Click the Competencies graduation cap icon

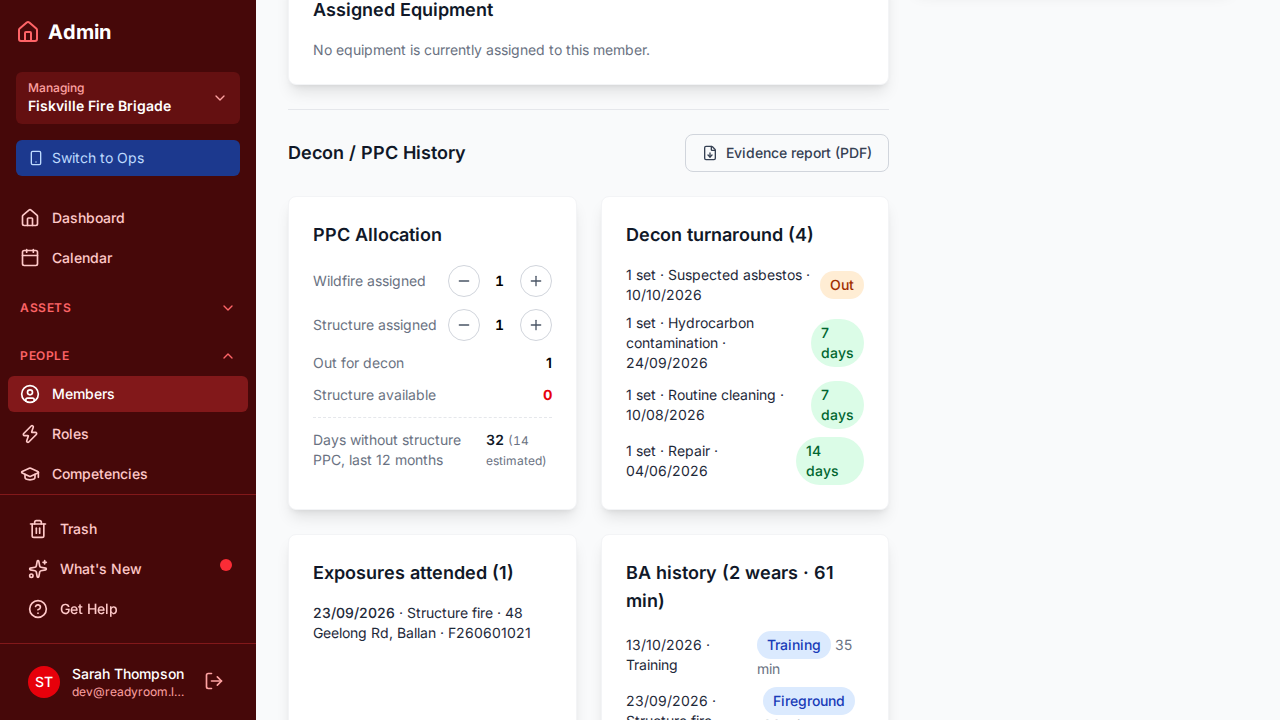coord(30,474)
